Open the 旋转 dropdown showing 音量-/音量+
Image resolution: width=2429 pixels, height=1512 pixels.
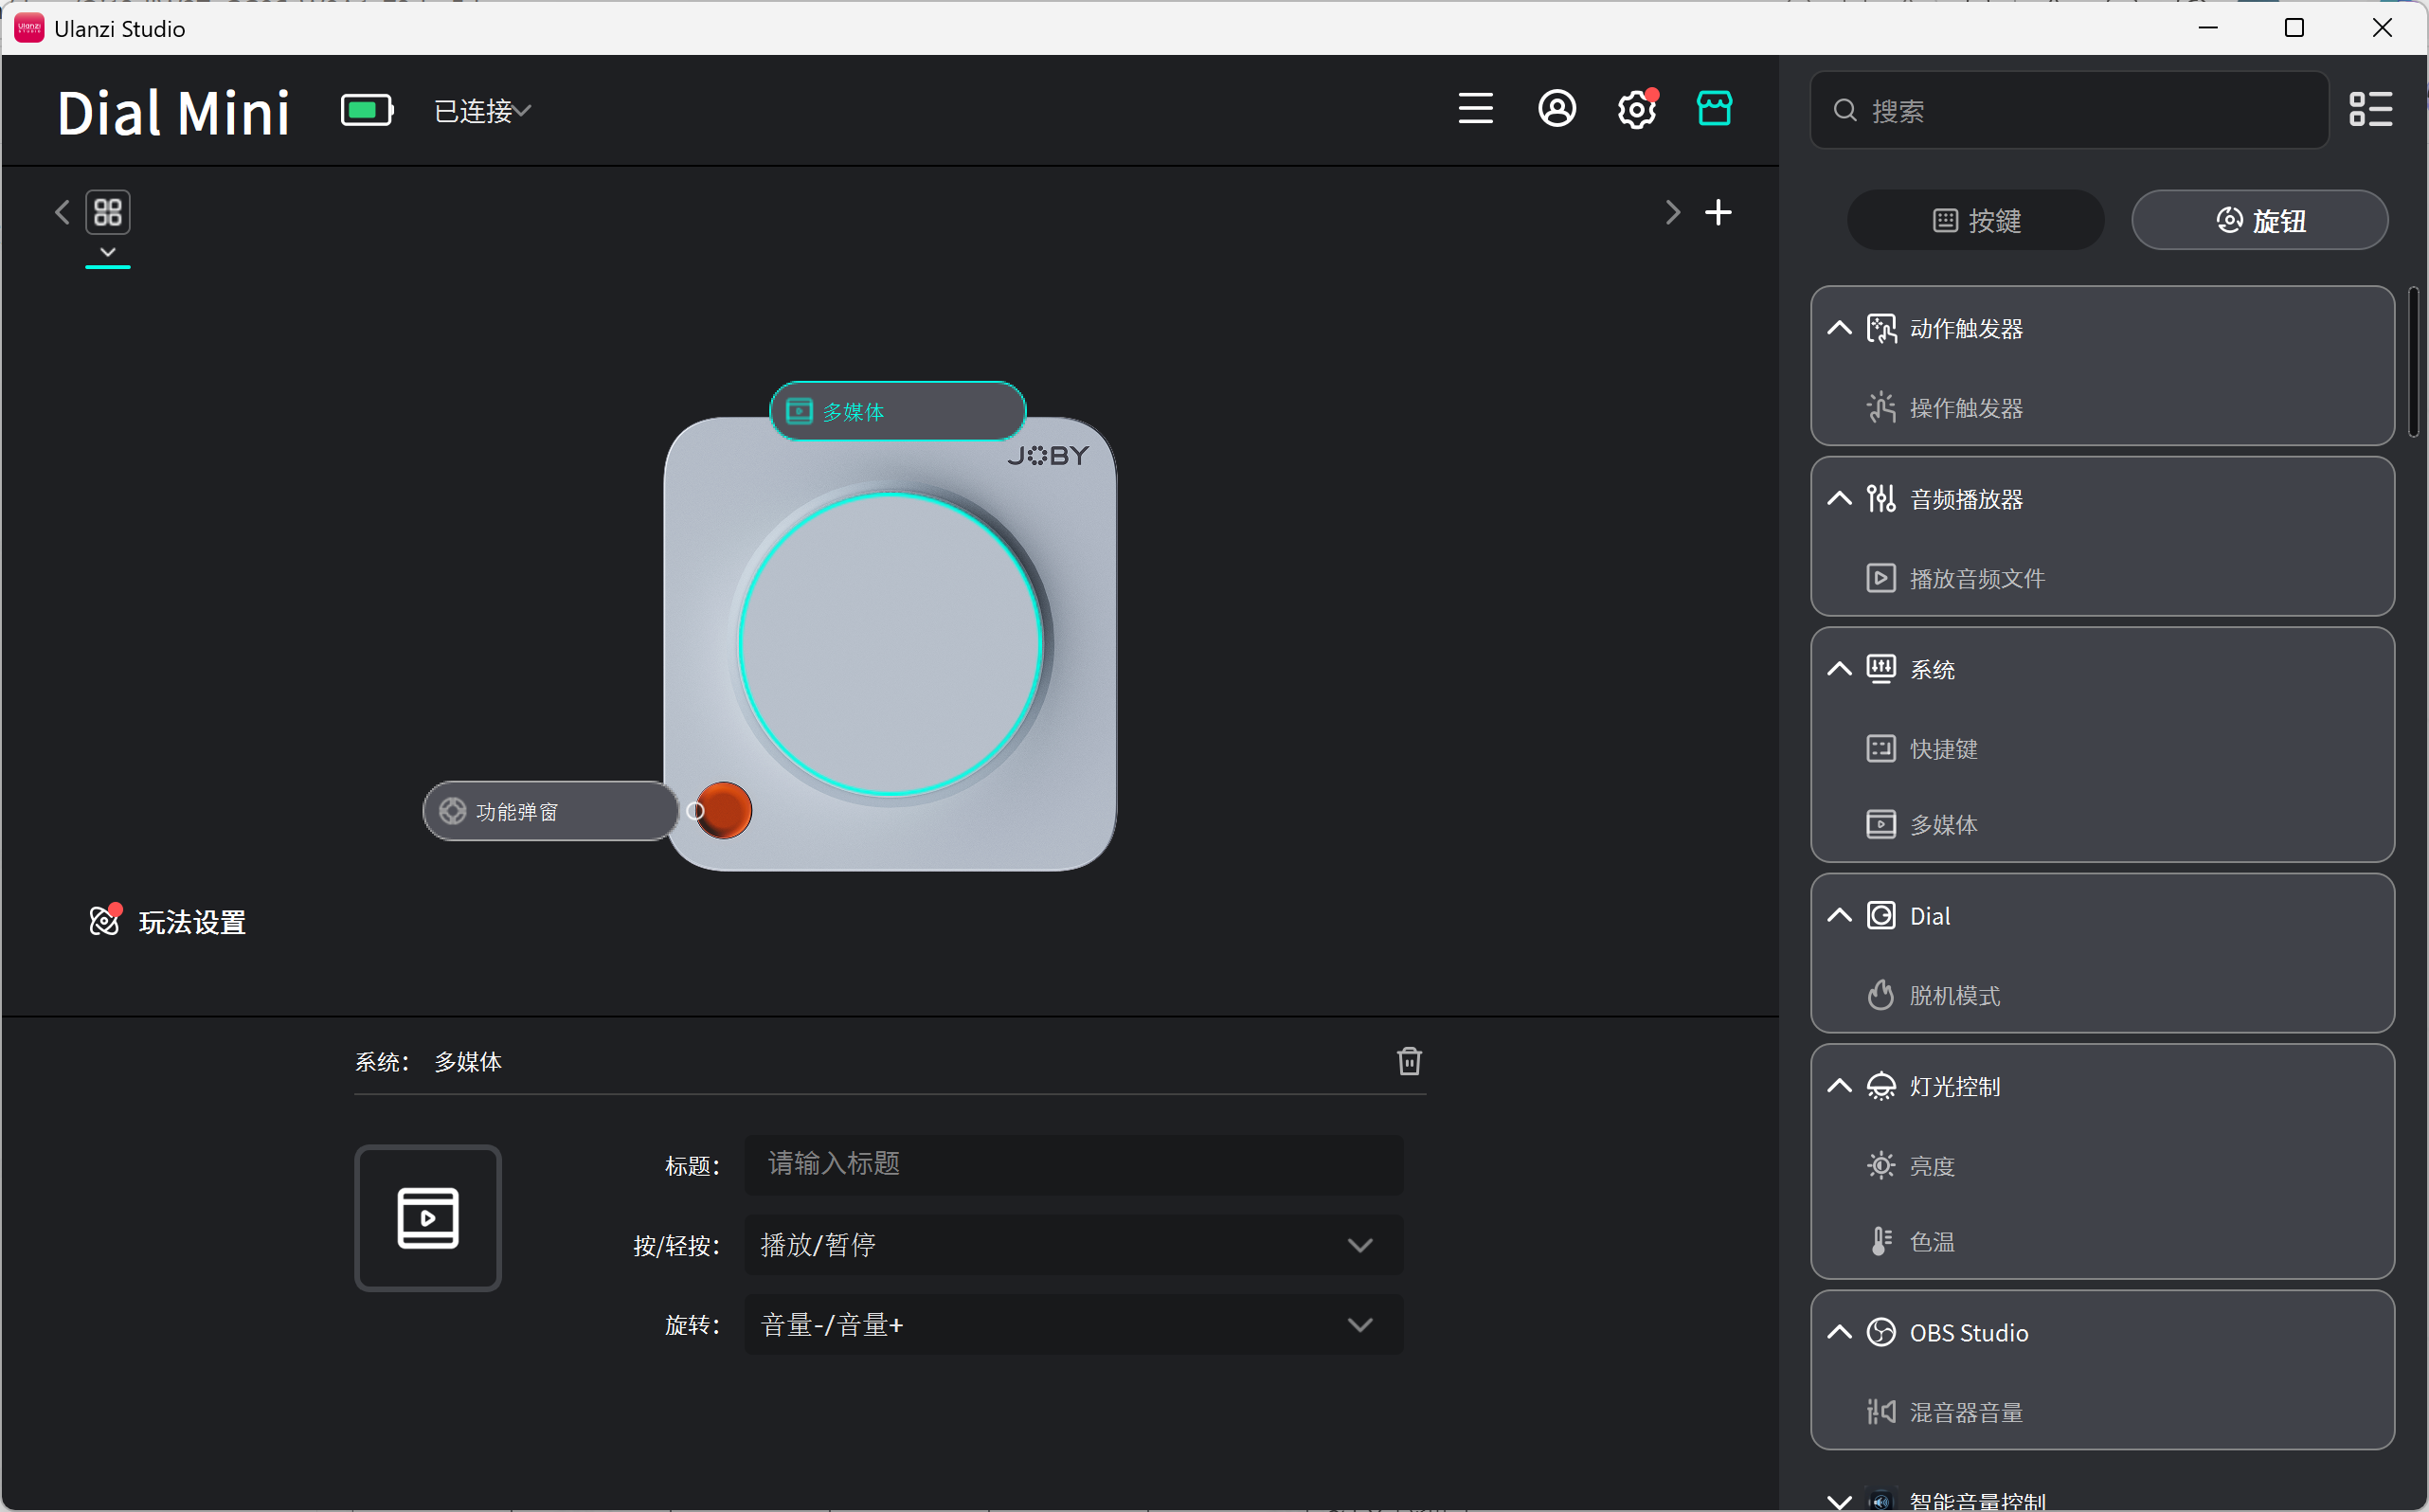tap(1074, 1325)
